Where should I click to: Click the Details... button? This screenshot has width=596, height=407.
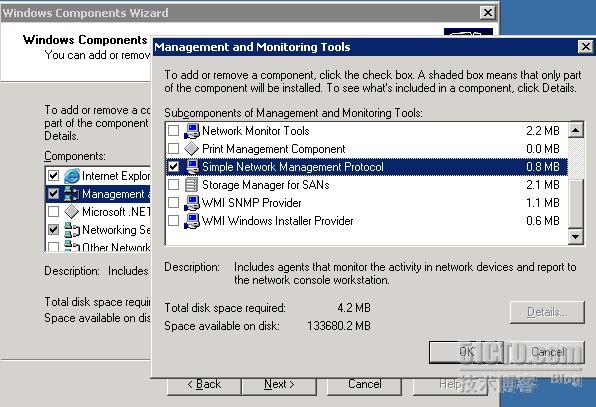tap(547, 312)
